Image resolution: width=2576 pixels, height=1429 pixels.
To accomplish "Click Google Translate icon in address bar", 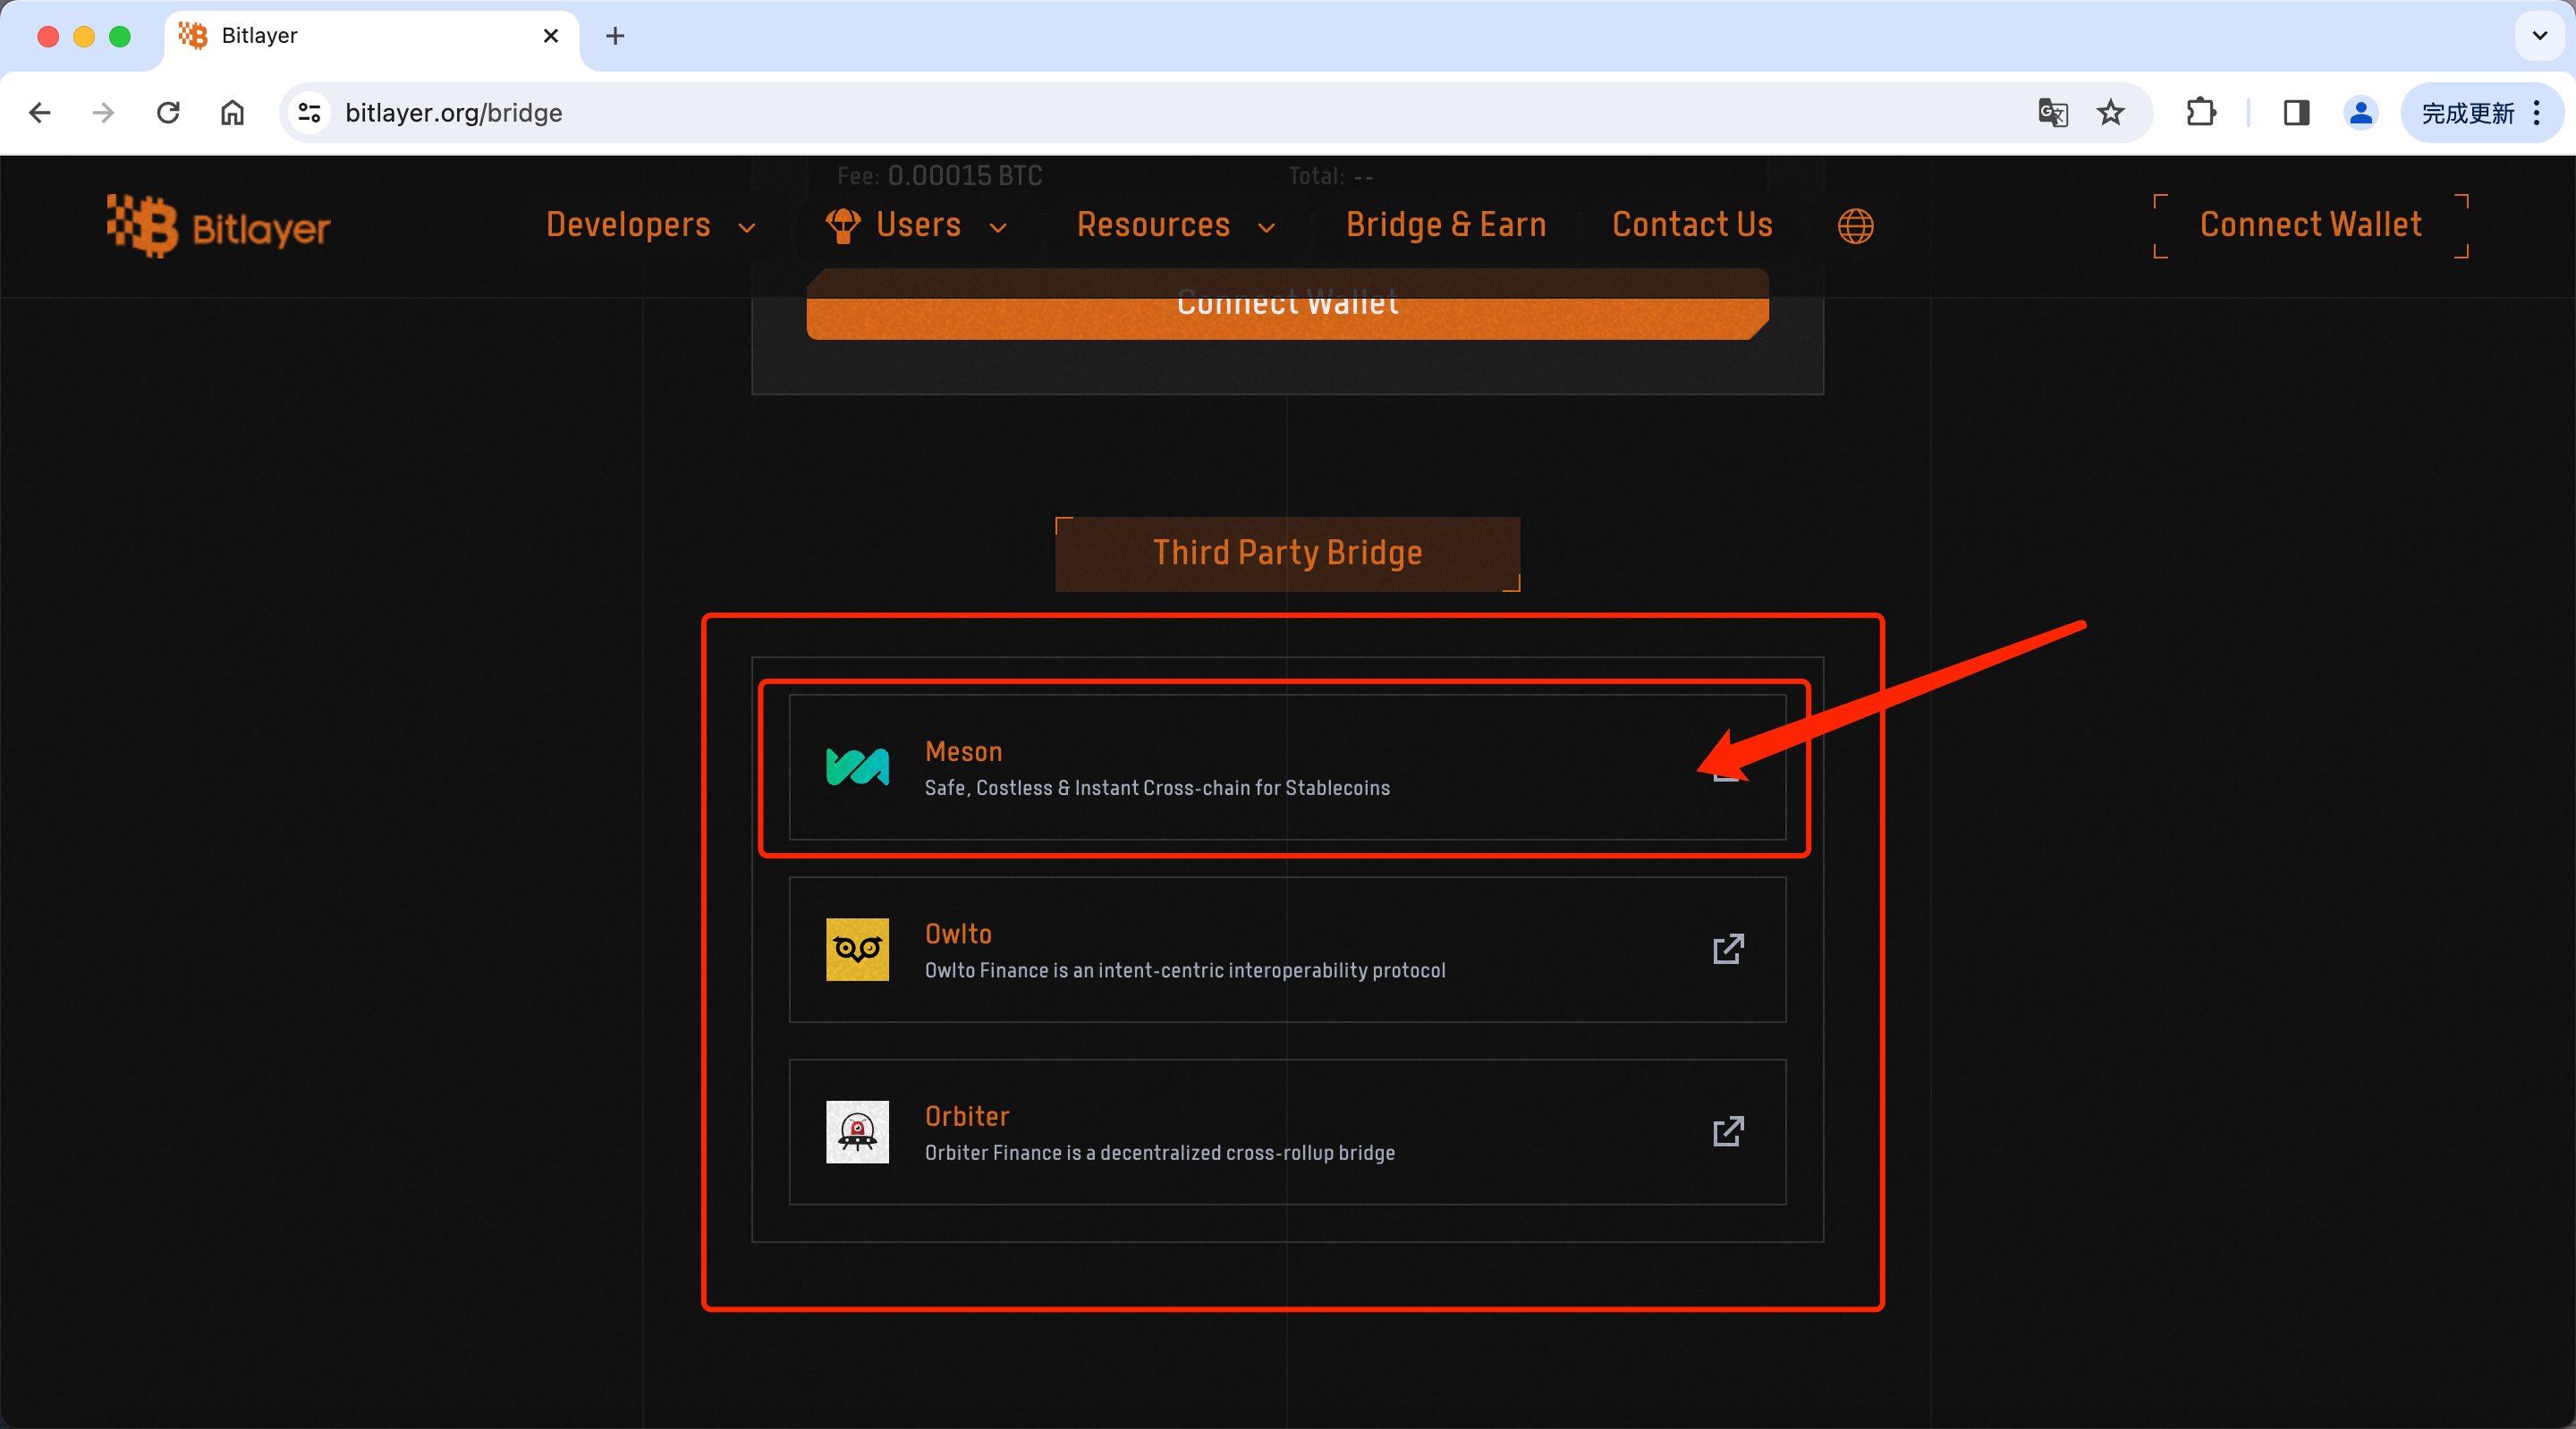I will coord(2052,113).
